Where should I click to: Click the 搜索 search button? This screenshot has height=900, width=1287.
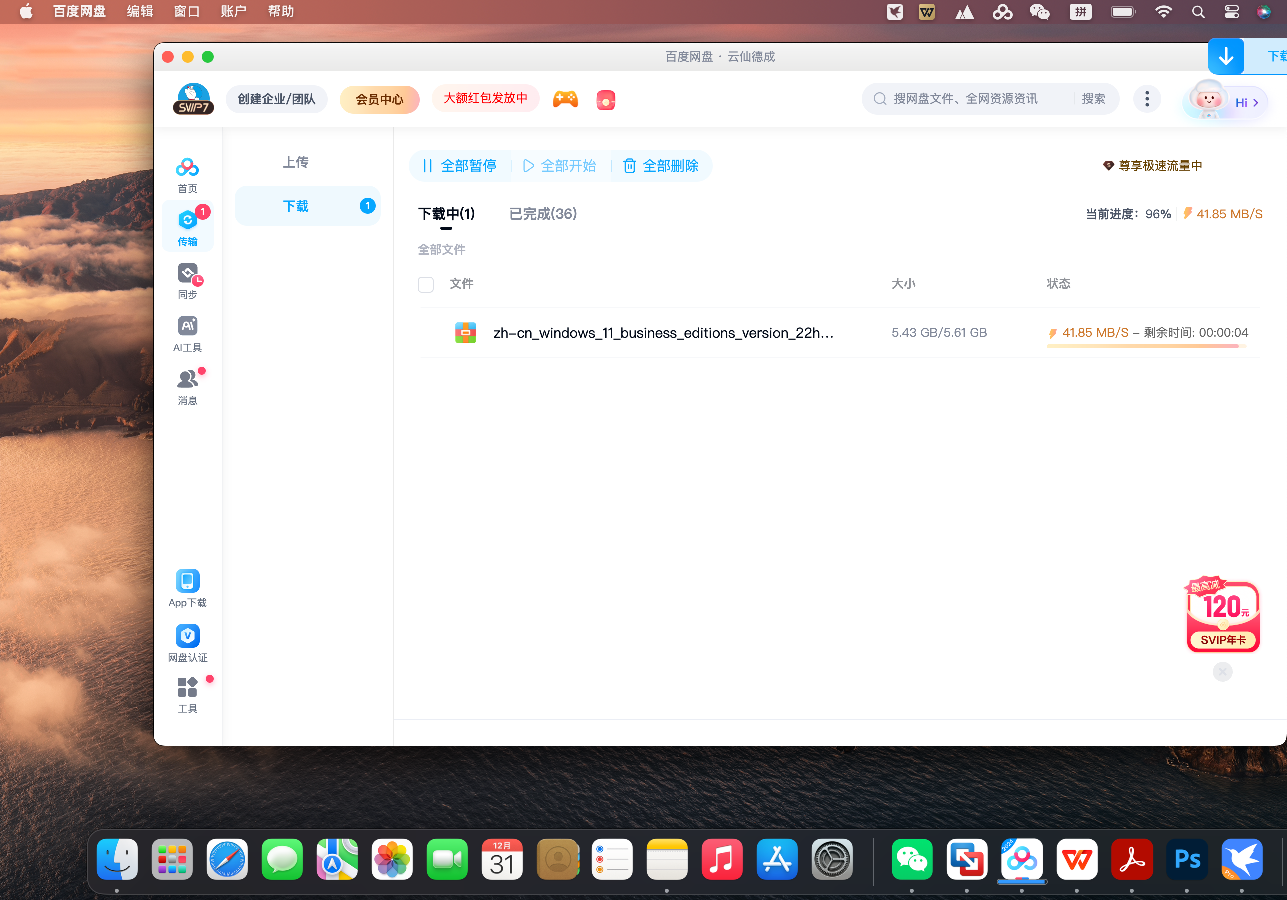click(1094, 99)
